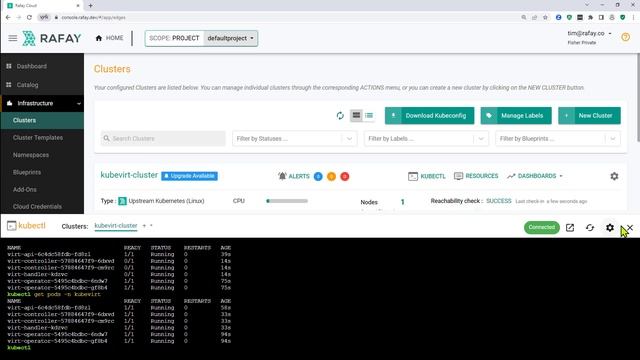Open the help question mark icon

coord(625,38)
